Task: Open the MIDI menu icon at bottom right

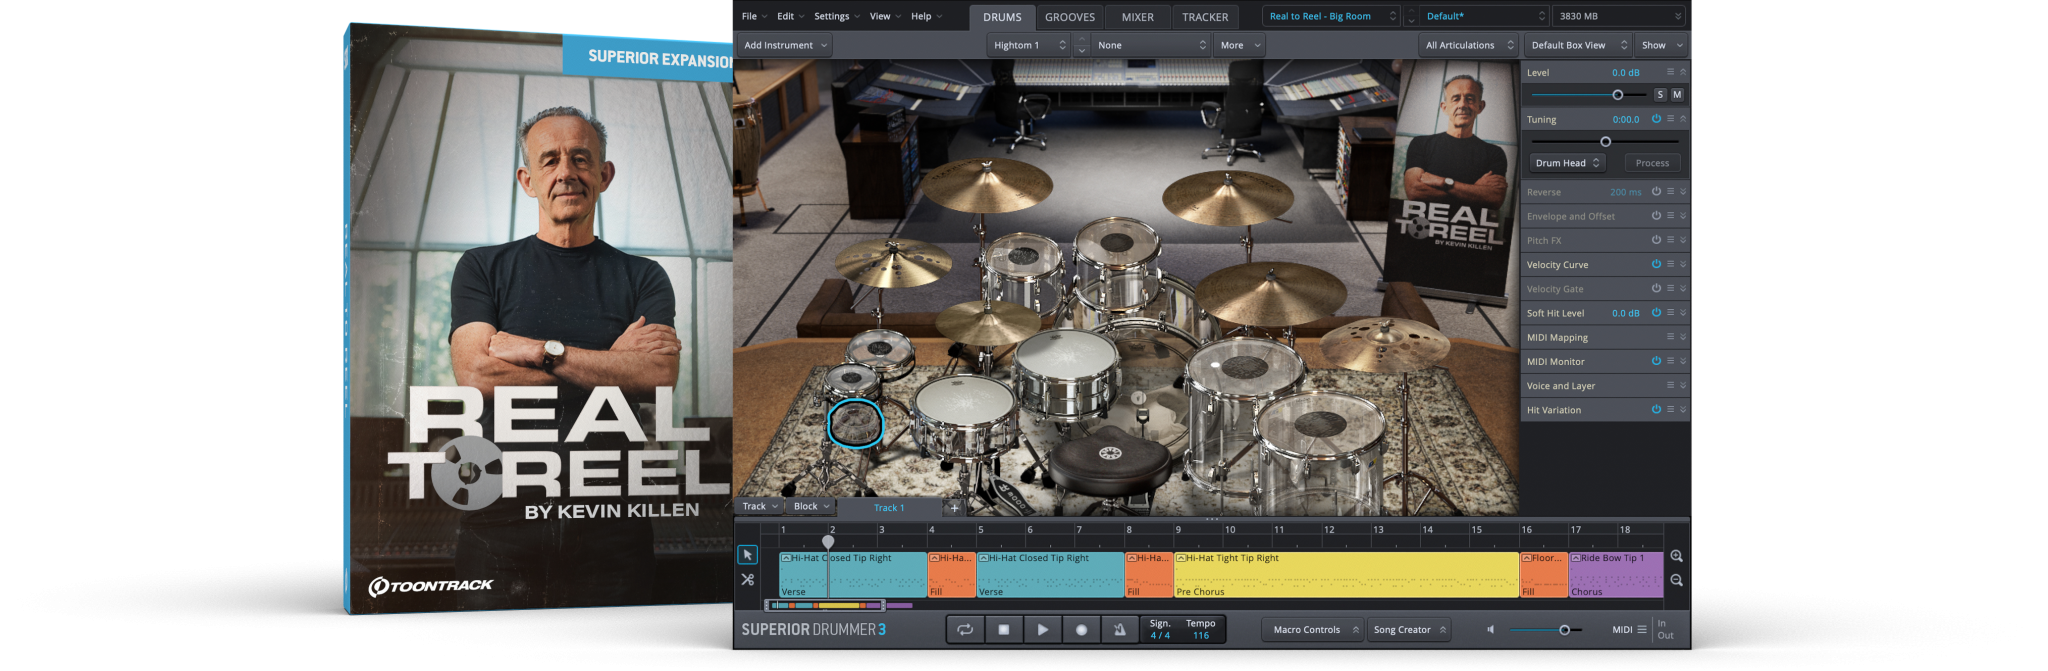Action: pyautogui.click(x=1642, y=630)
